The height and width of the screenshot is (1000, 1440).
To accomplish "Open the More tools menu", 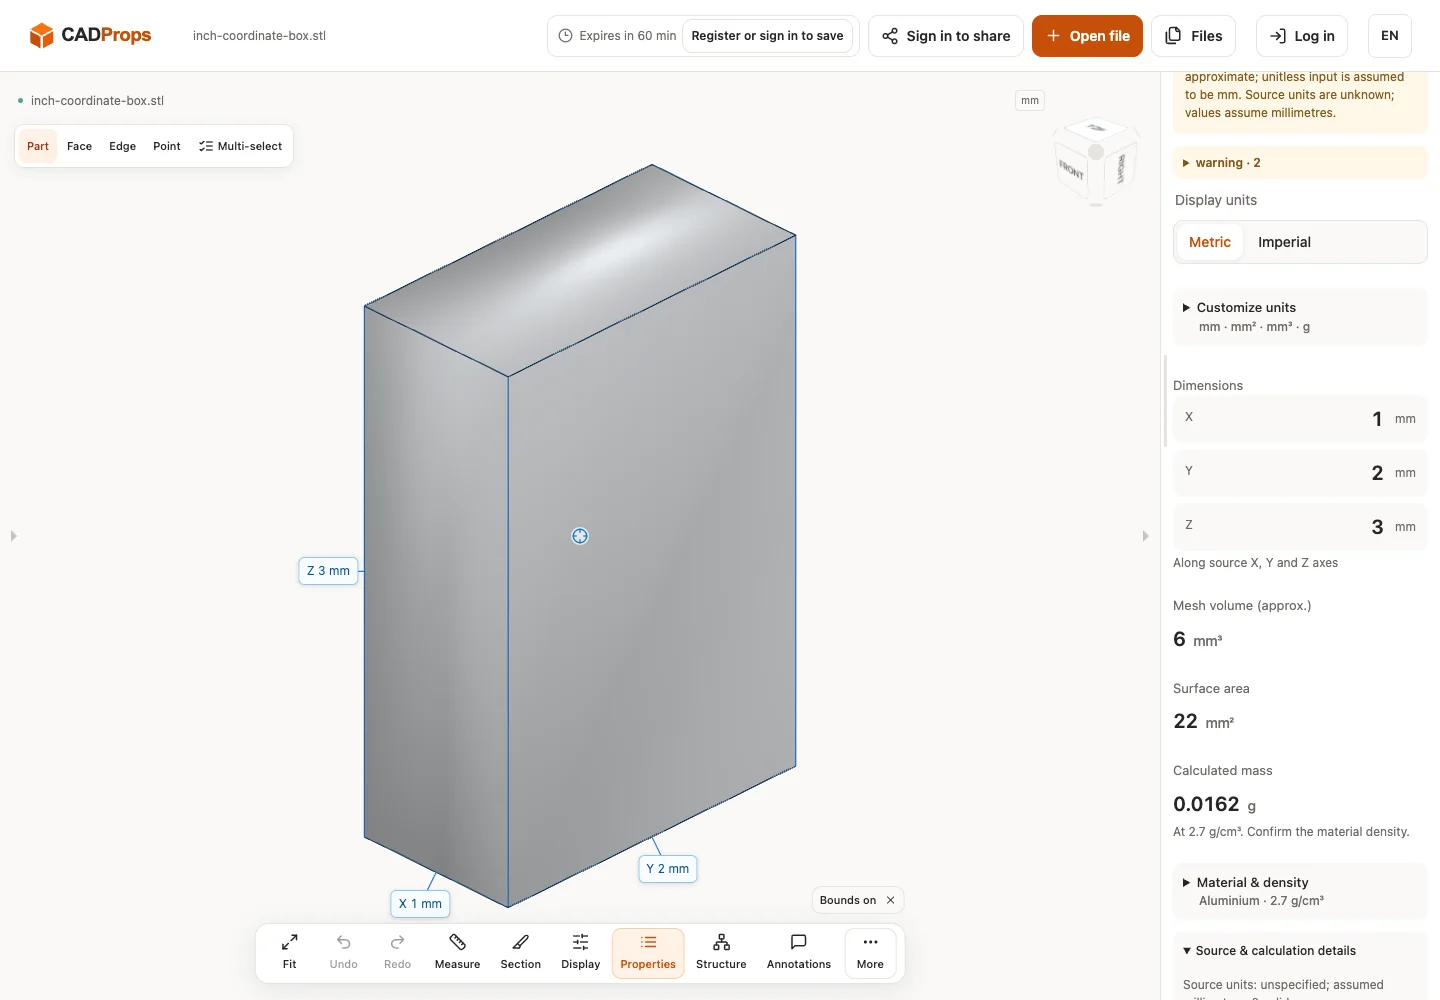I will (x=870, y=952).
